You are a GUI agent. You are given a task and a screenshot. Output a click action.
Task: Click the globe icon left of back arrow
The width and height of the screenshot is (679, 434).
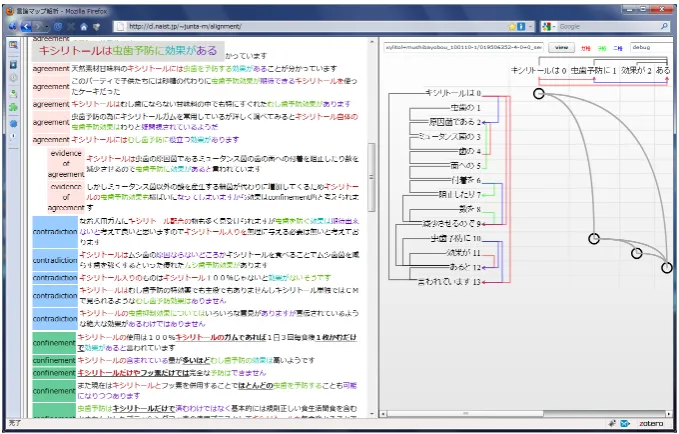13,27
